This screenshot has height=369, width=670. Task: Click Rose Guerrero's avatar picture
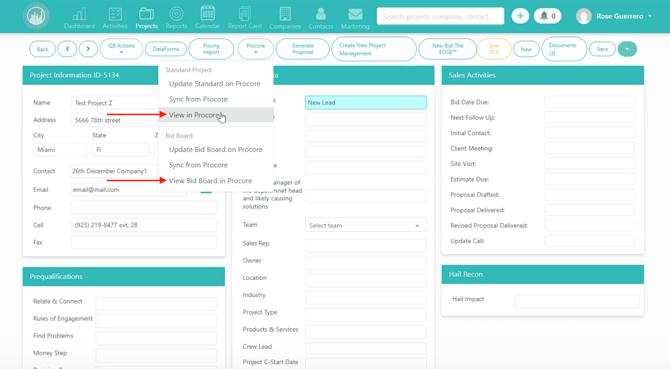583,16
